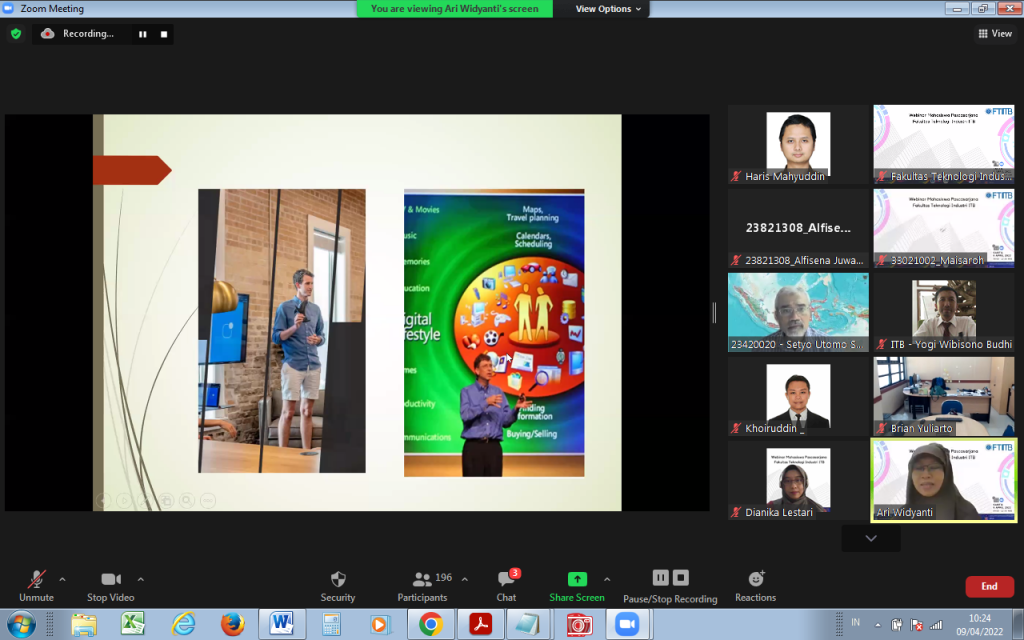Select Ari Widyanti's video thumbnail
The width and height of the screenshot is (1024, 640).
(944, 480)
